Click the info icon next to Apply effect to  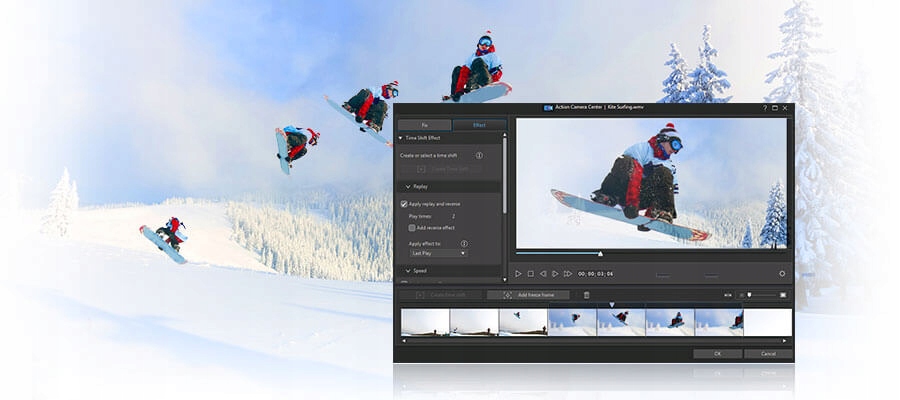(464, 243)
